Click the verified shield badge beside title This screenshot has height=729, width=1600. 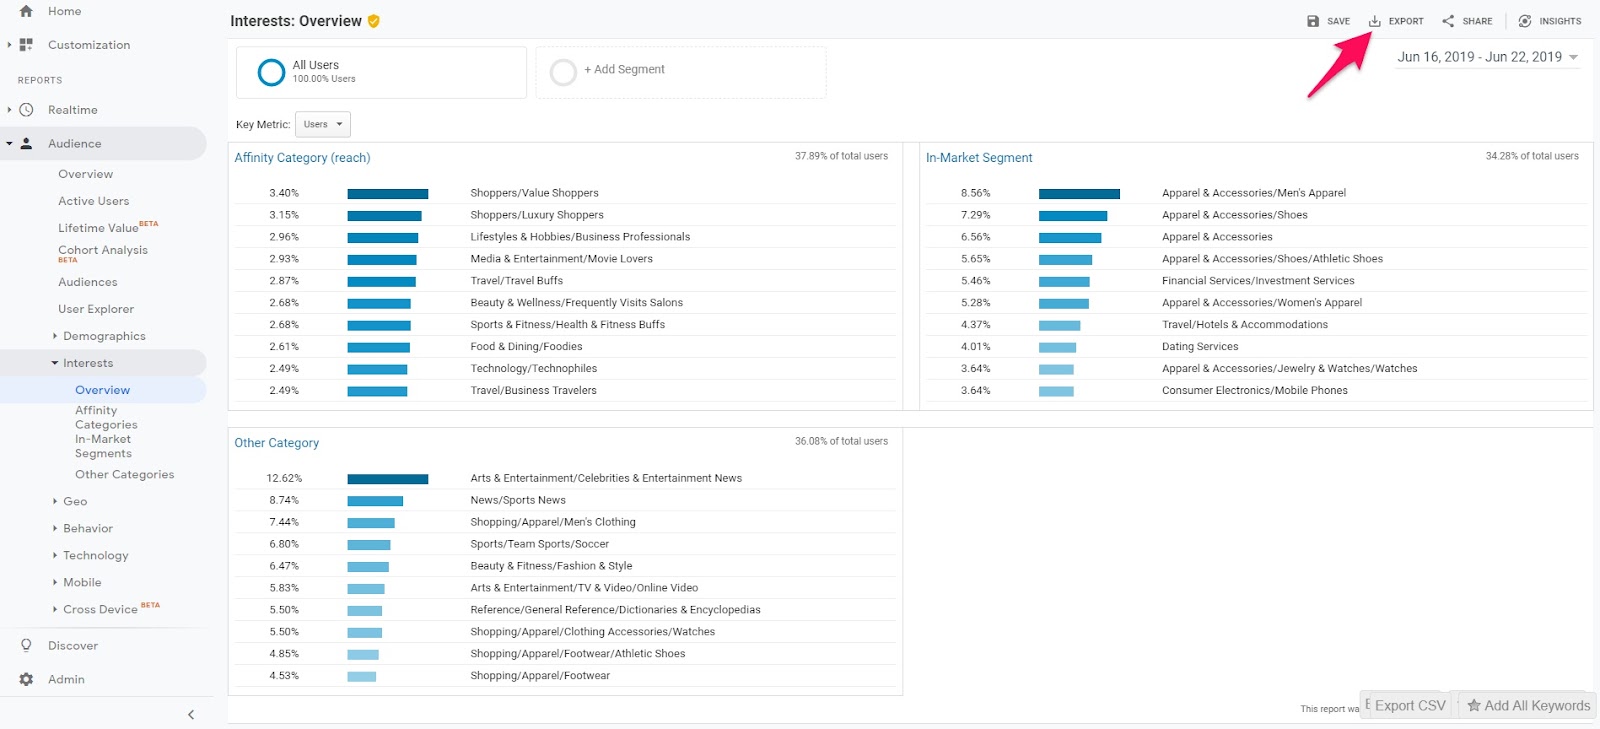(x=374, y=21)
